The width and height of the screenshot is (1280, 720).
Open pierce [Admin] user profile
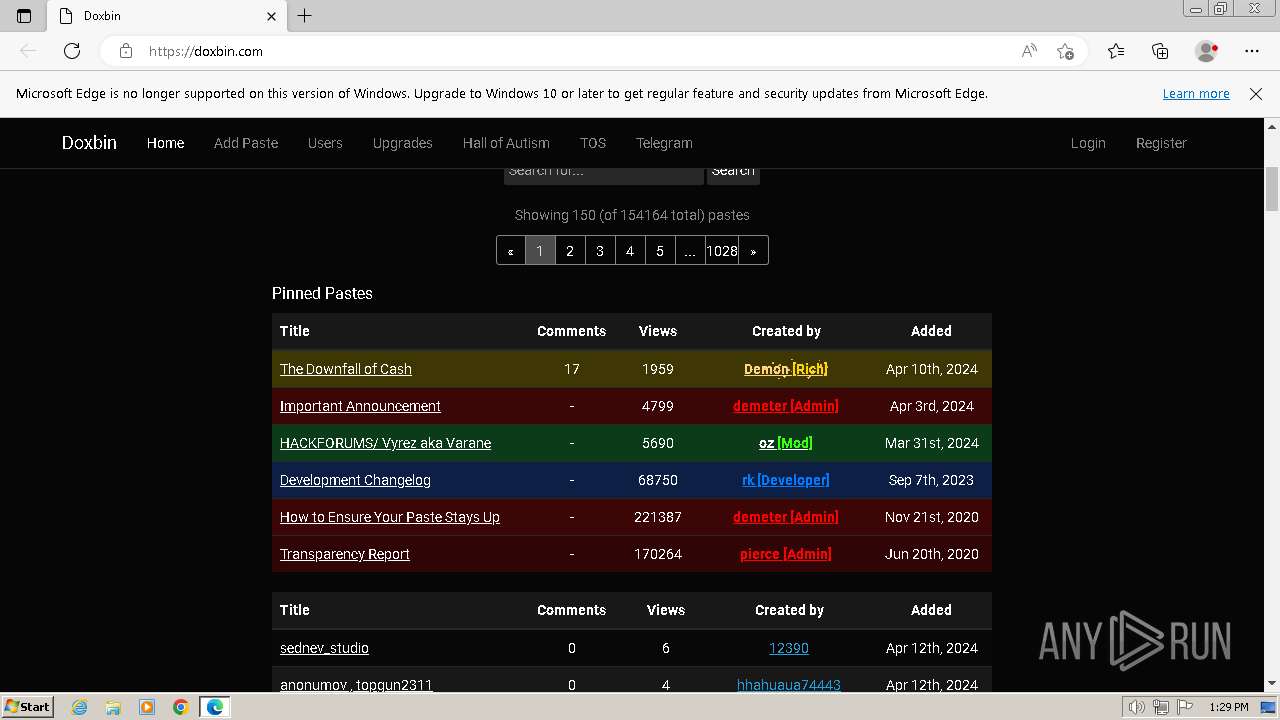click(786, 554)
